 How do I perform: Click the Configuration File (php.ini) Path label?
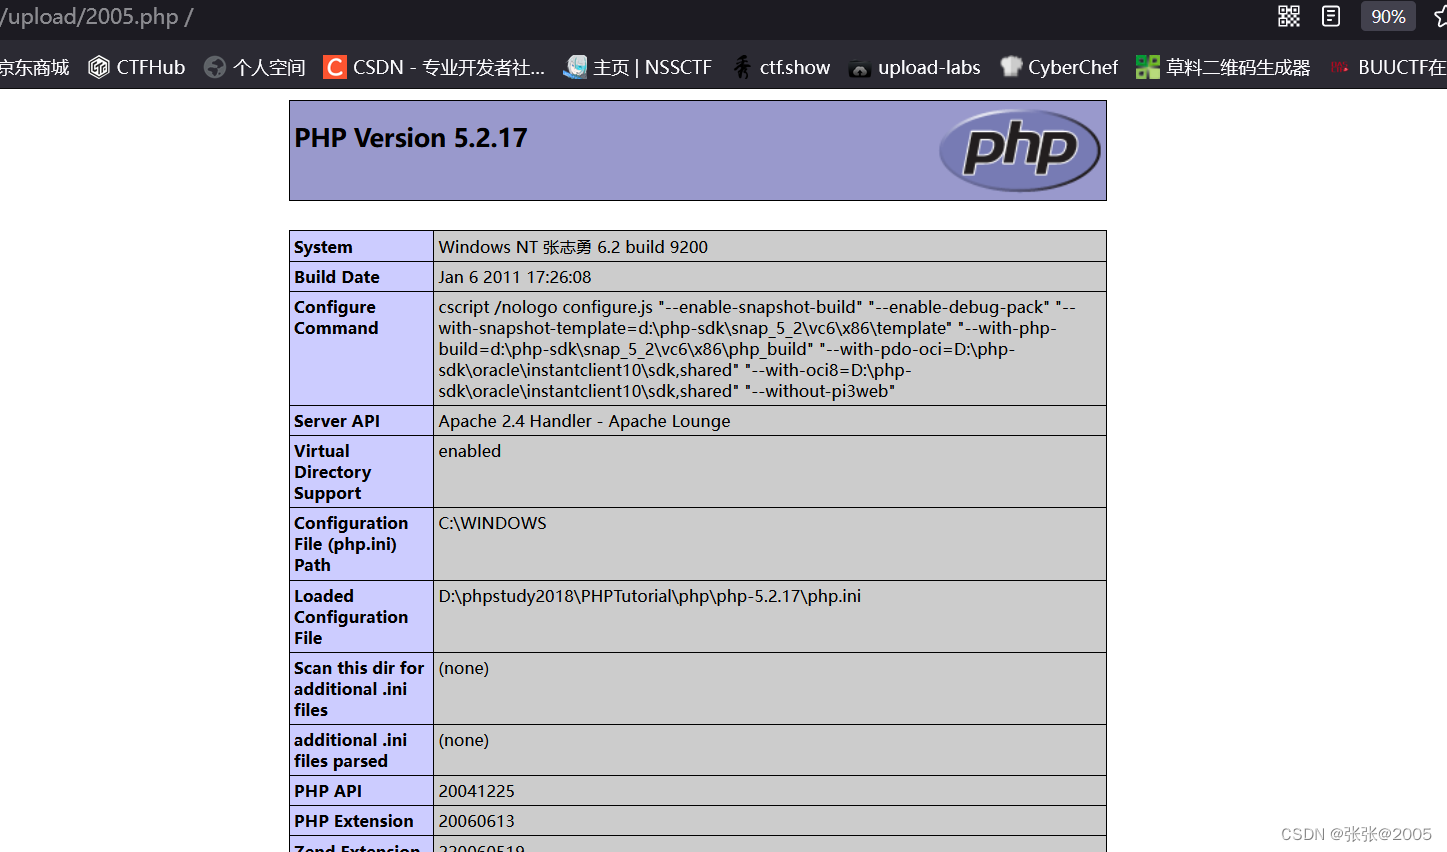click(x=351, y=544)
